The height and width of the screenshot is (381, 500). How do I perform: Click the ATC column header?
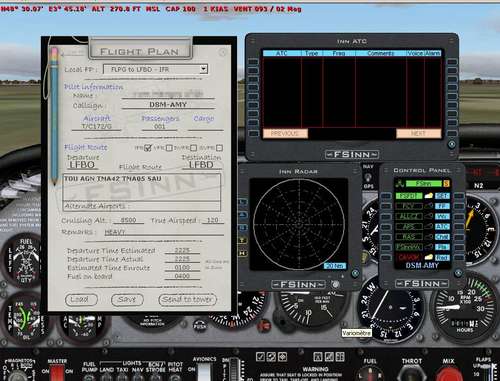point(282,53)
